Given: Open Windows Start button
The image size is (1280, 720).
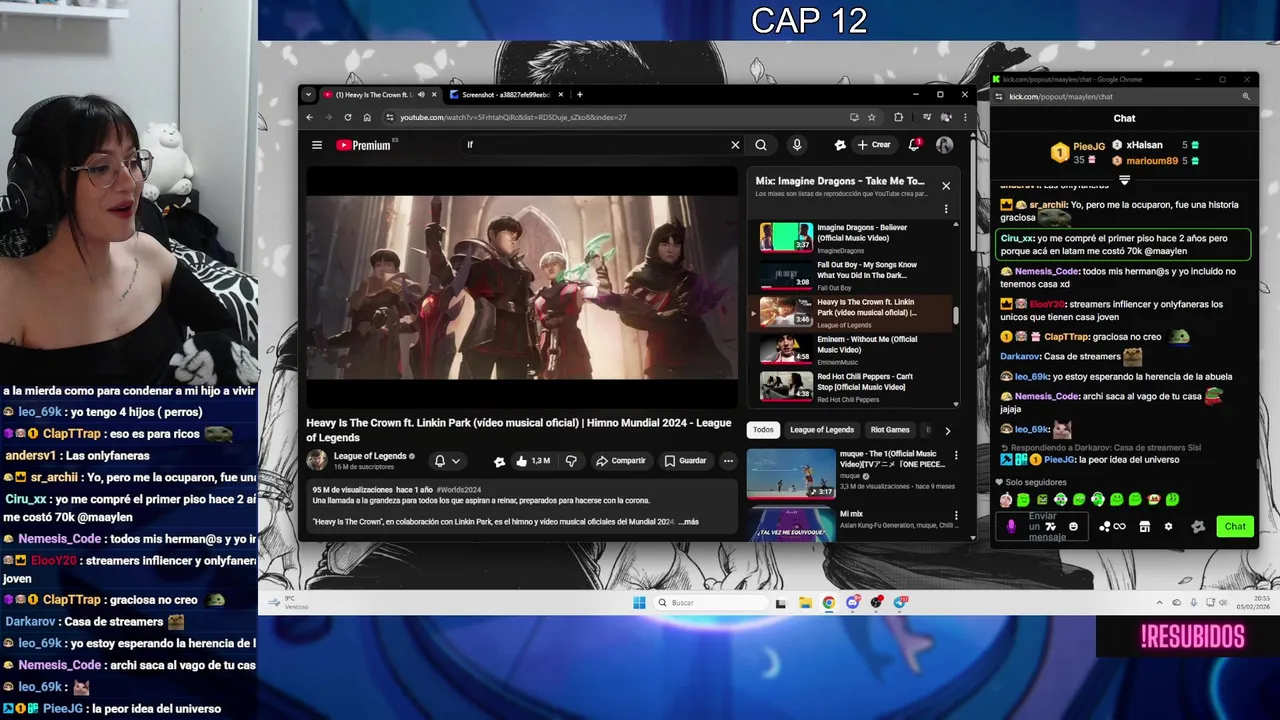Looking at the screenshot, I should coord(639,603).
